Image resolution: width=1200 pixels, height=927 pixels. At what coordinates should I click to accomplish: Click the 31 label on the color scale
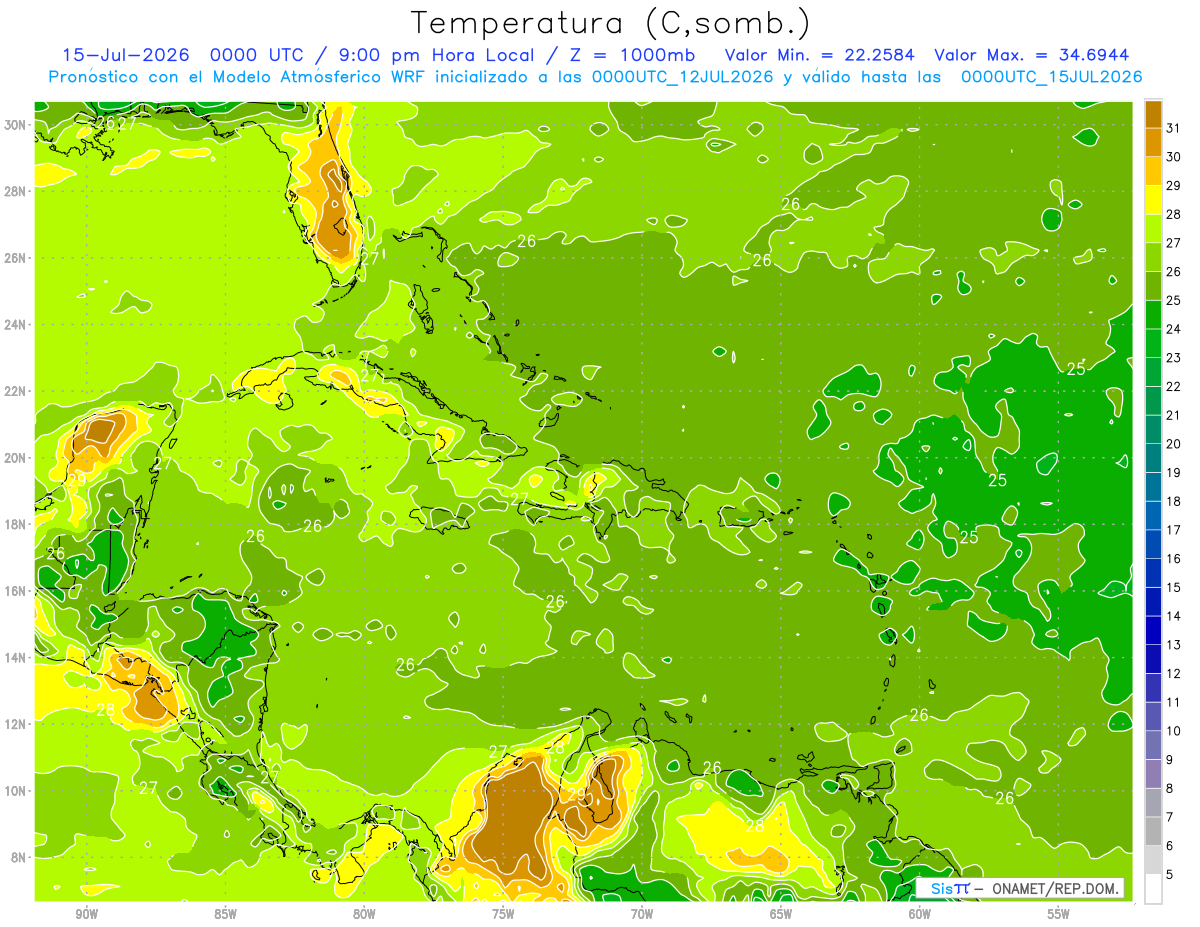[x=1174, y=128]
